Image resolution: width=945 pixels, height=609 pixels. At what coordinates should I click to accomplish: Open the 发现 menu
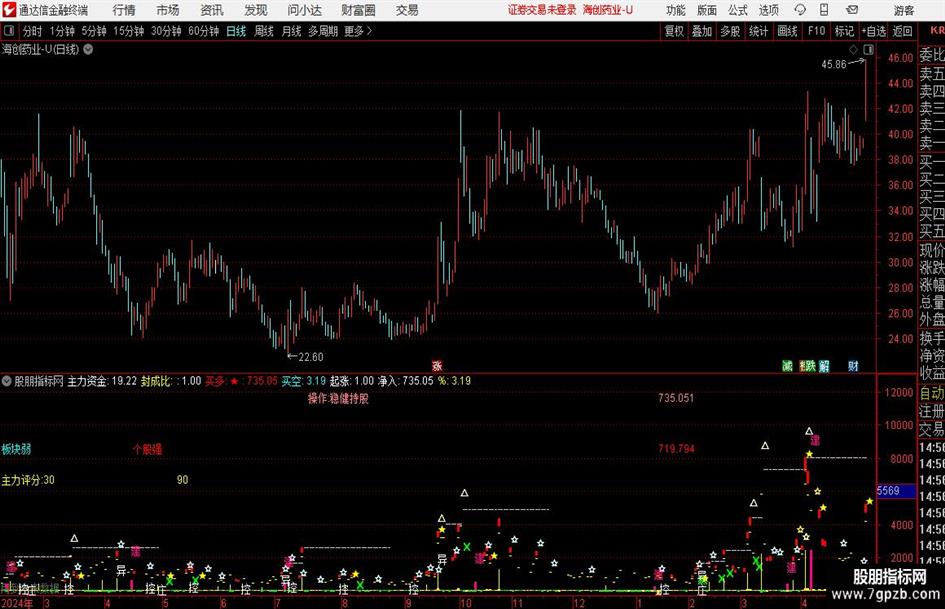pos(256,10)
